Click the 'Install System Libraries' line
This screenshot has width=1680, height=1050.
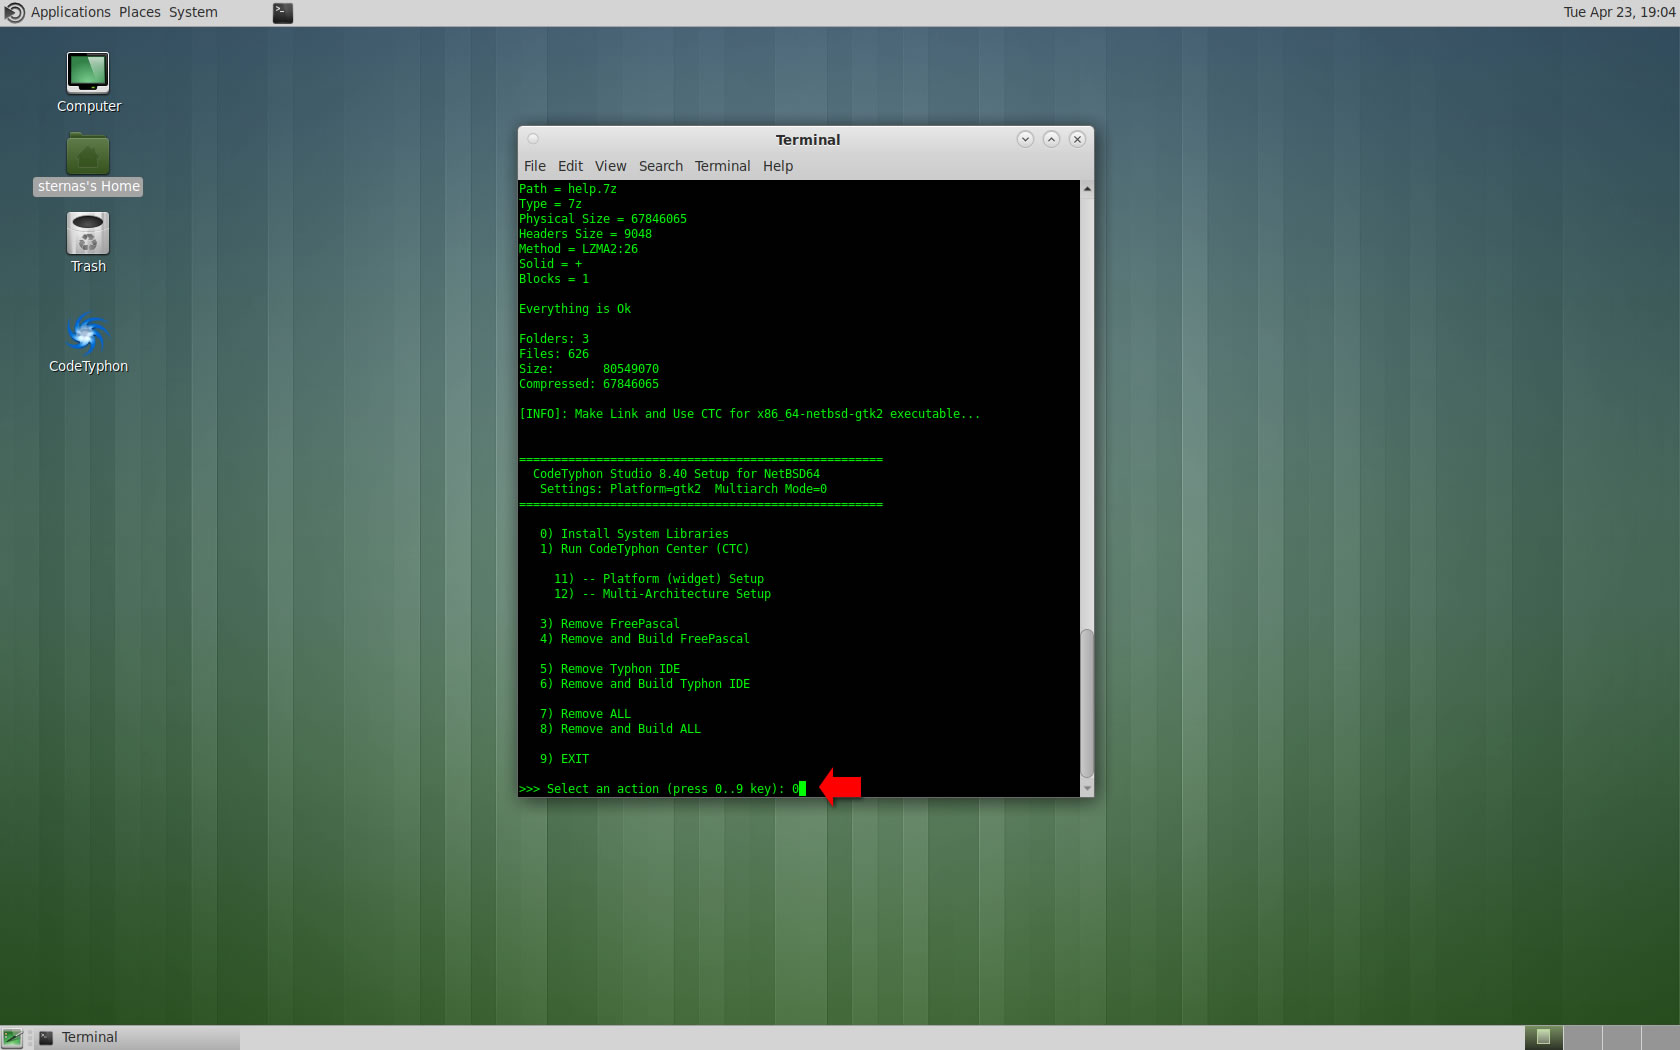[x=634, y=534]
